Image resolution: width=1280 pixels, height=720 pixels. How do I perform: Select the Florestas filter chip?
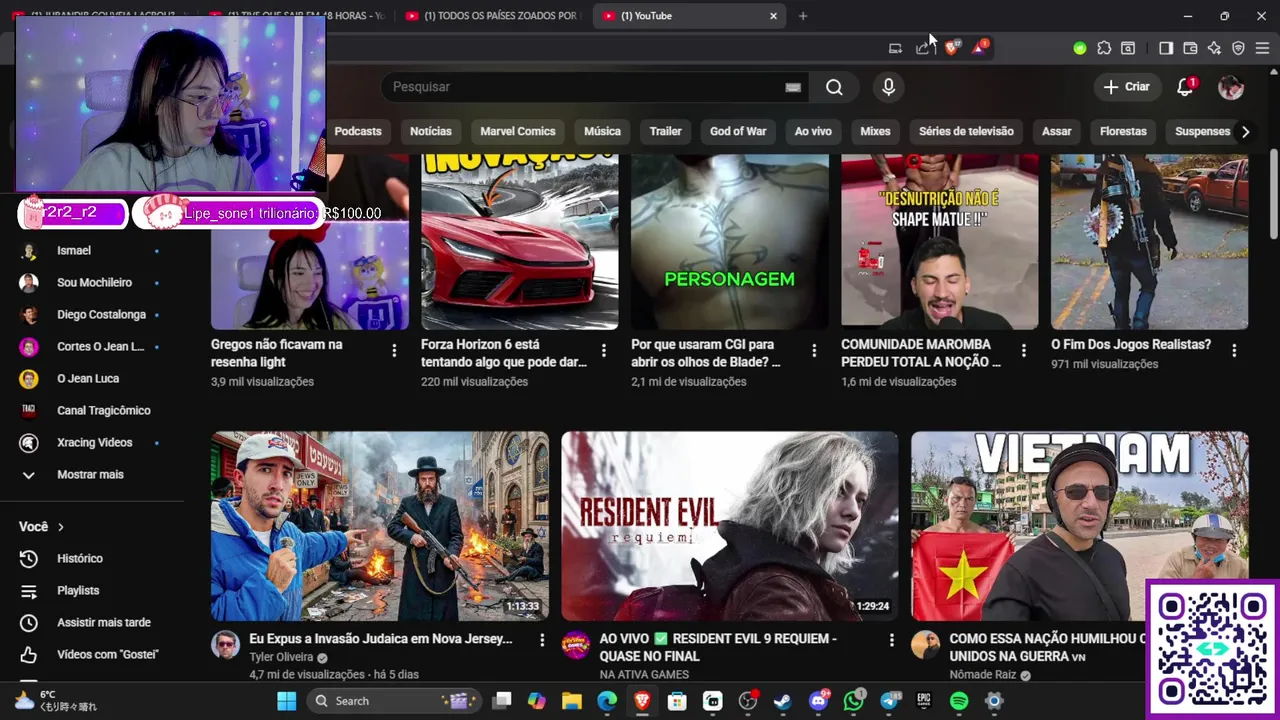click(x=1123, y=131)
